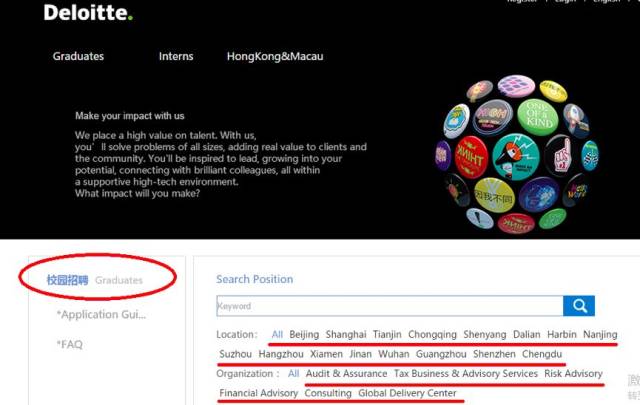640x405 pixels.
Task: Filter location by Tianjin
Action: (x=387, y=334)
